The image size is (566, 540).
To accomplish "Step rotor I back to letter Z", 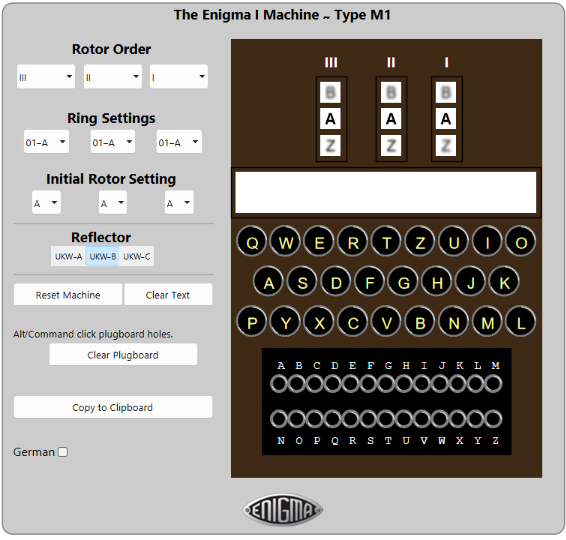I will pos(446,145).
